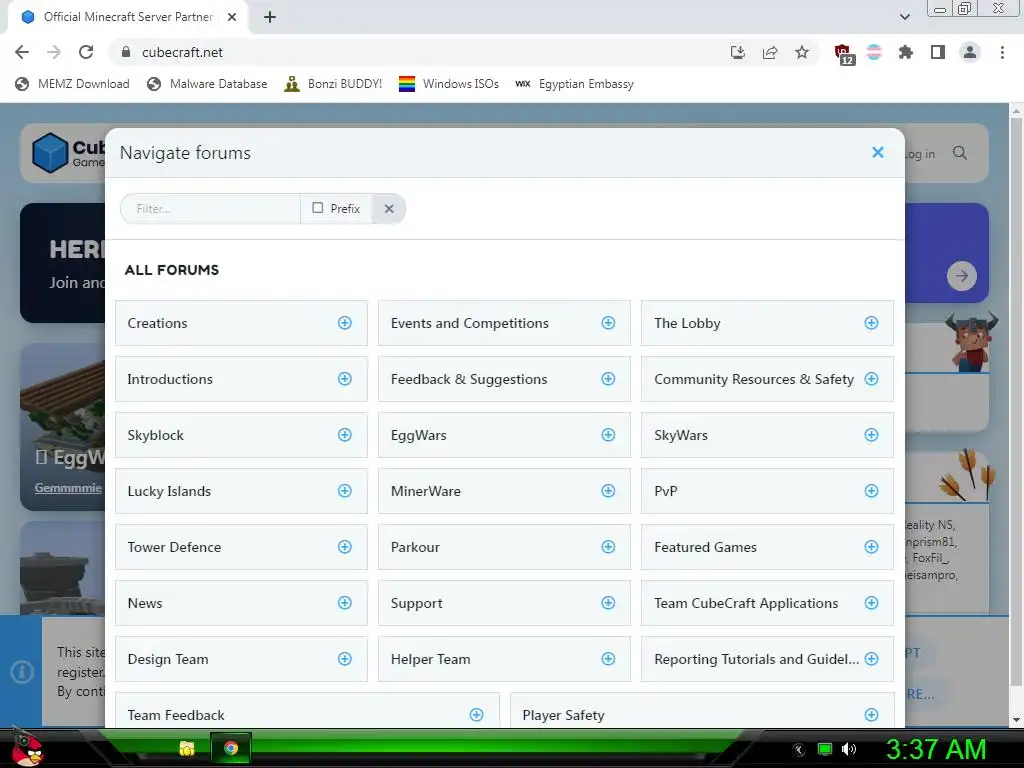Clear the filter with the X button
The width and height of the screenshot is (1024, 768).
[389, 208]
